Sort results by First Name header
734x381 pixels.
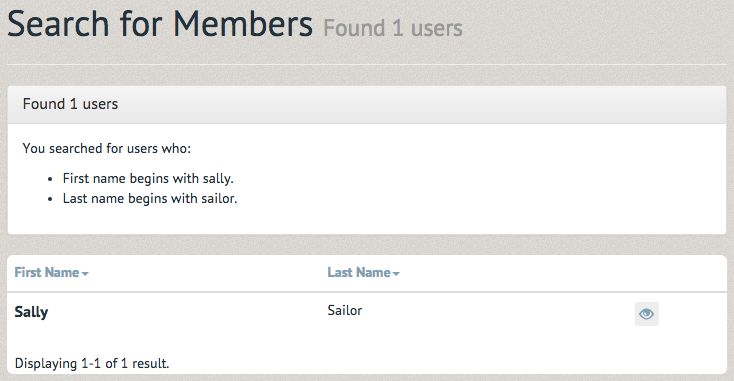click(x=47, y=272)
